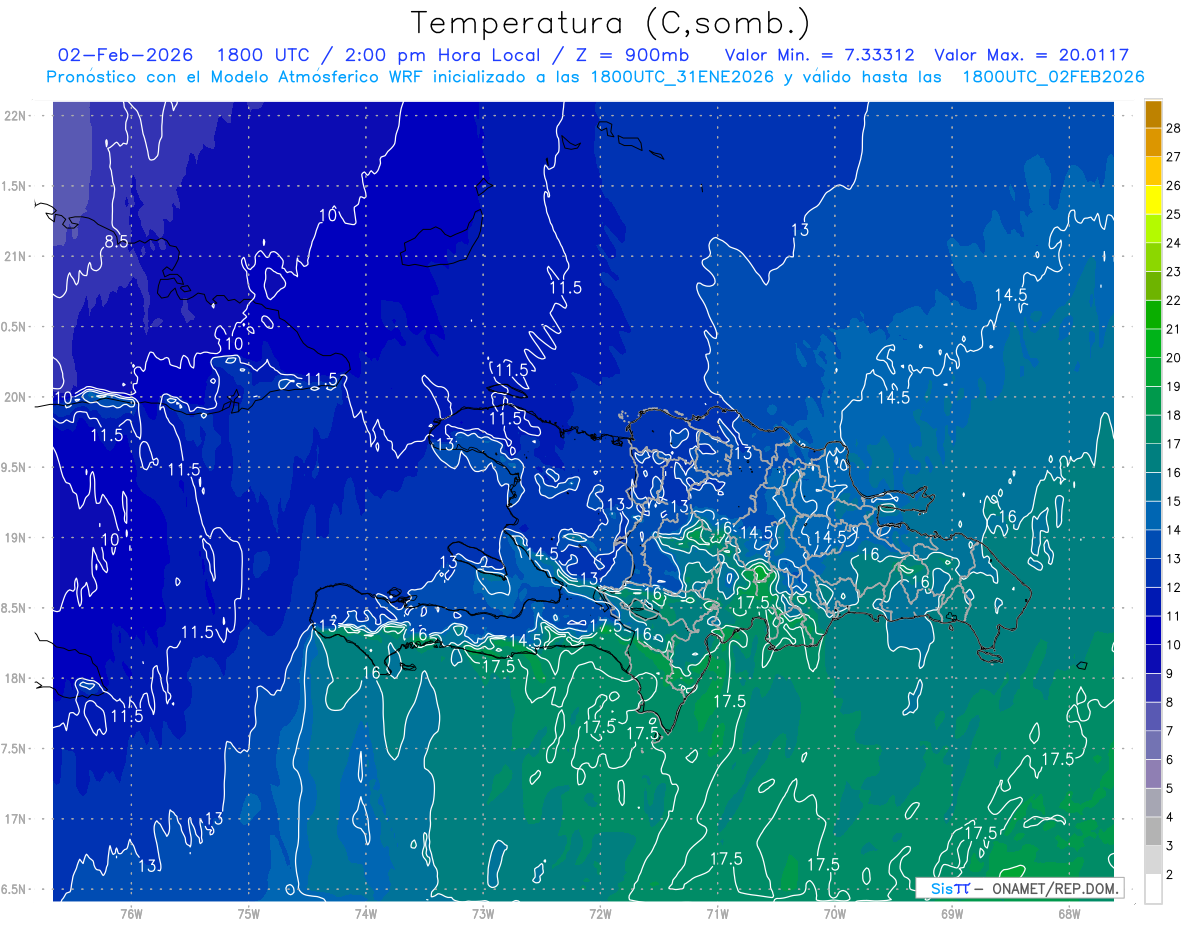Click the "ONAMET/REP.DOM." credit label
The image size is (1200, 927).
[1055, 889]
